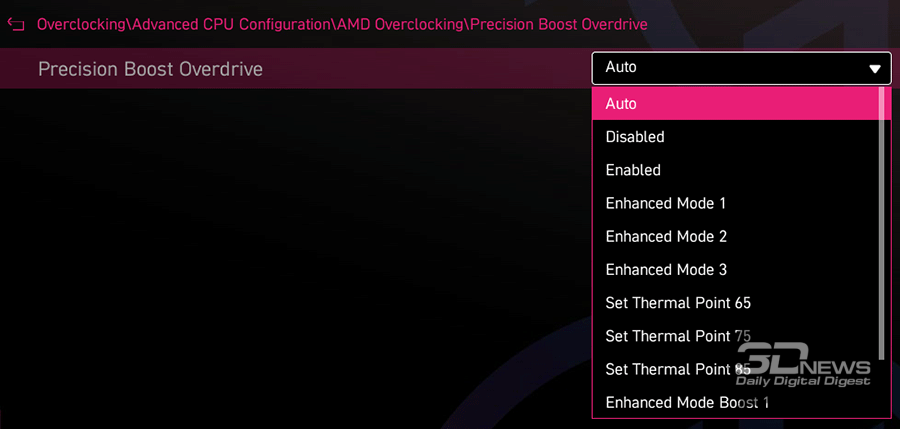Select Enabled in the options list
Viewport: 900px width, 429px height.
point(633,170)
